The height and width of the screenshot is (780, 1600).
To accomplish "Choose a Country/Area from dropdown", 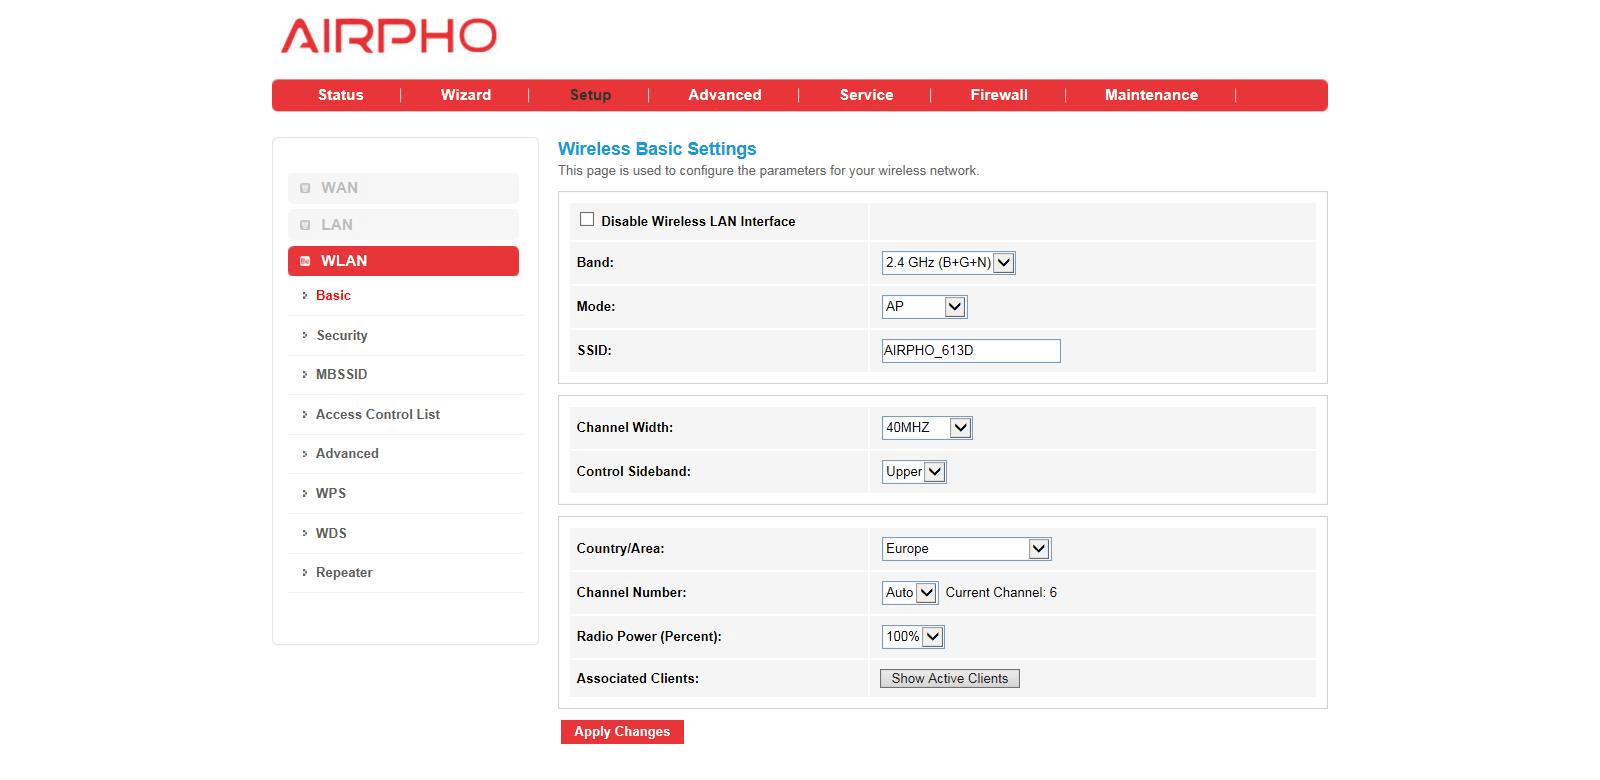I will (x=966, y=549).
